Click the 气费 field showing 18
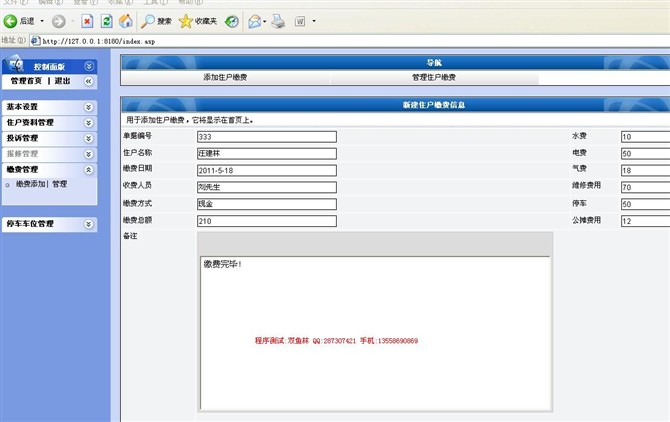This screenshot has height=422, width=670. click(x=645, y=170)
